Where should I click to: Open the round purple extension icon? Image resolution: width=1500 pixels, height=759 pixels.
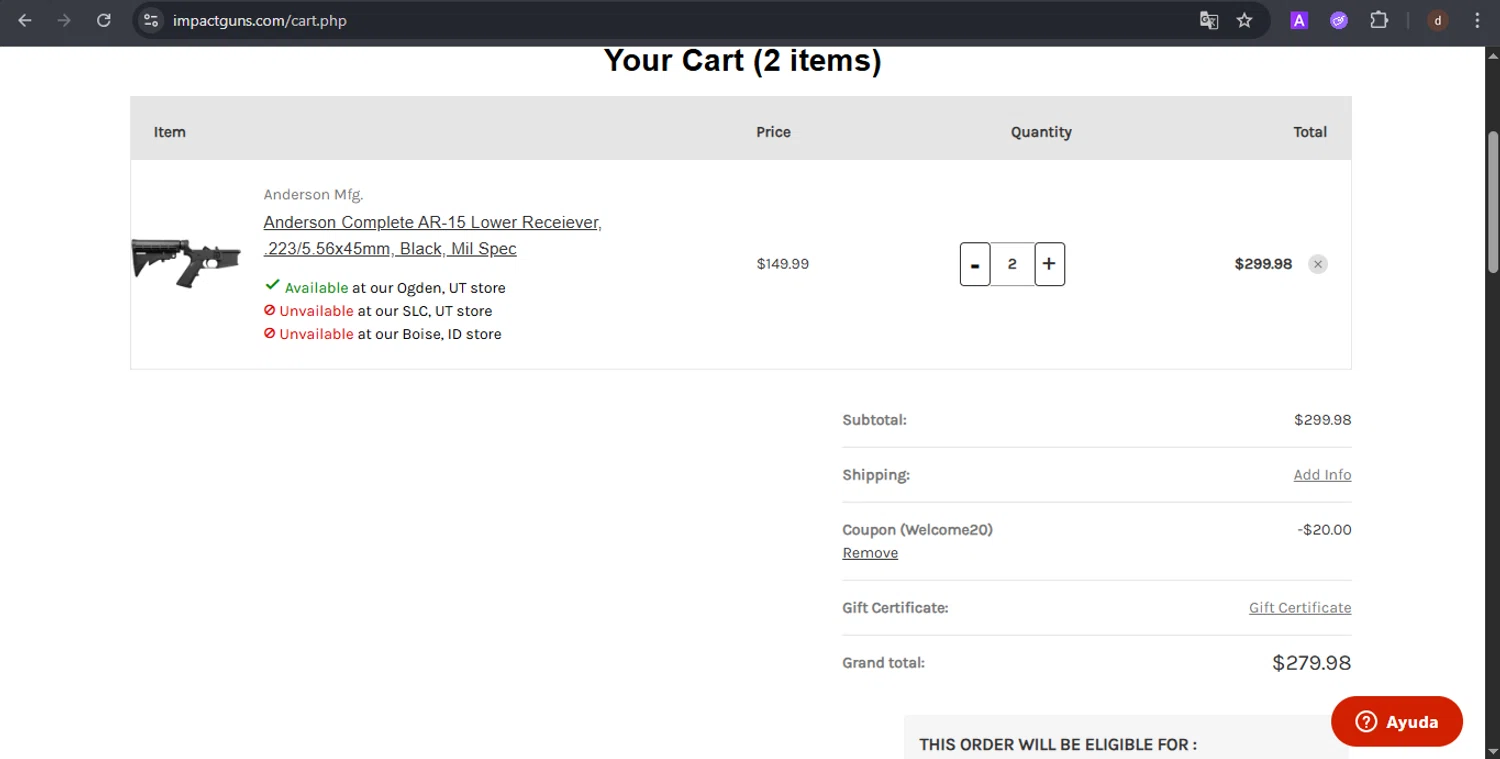click(1339, 20)
